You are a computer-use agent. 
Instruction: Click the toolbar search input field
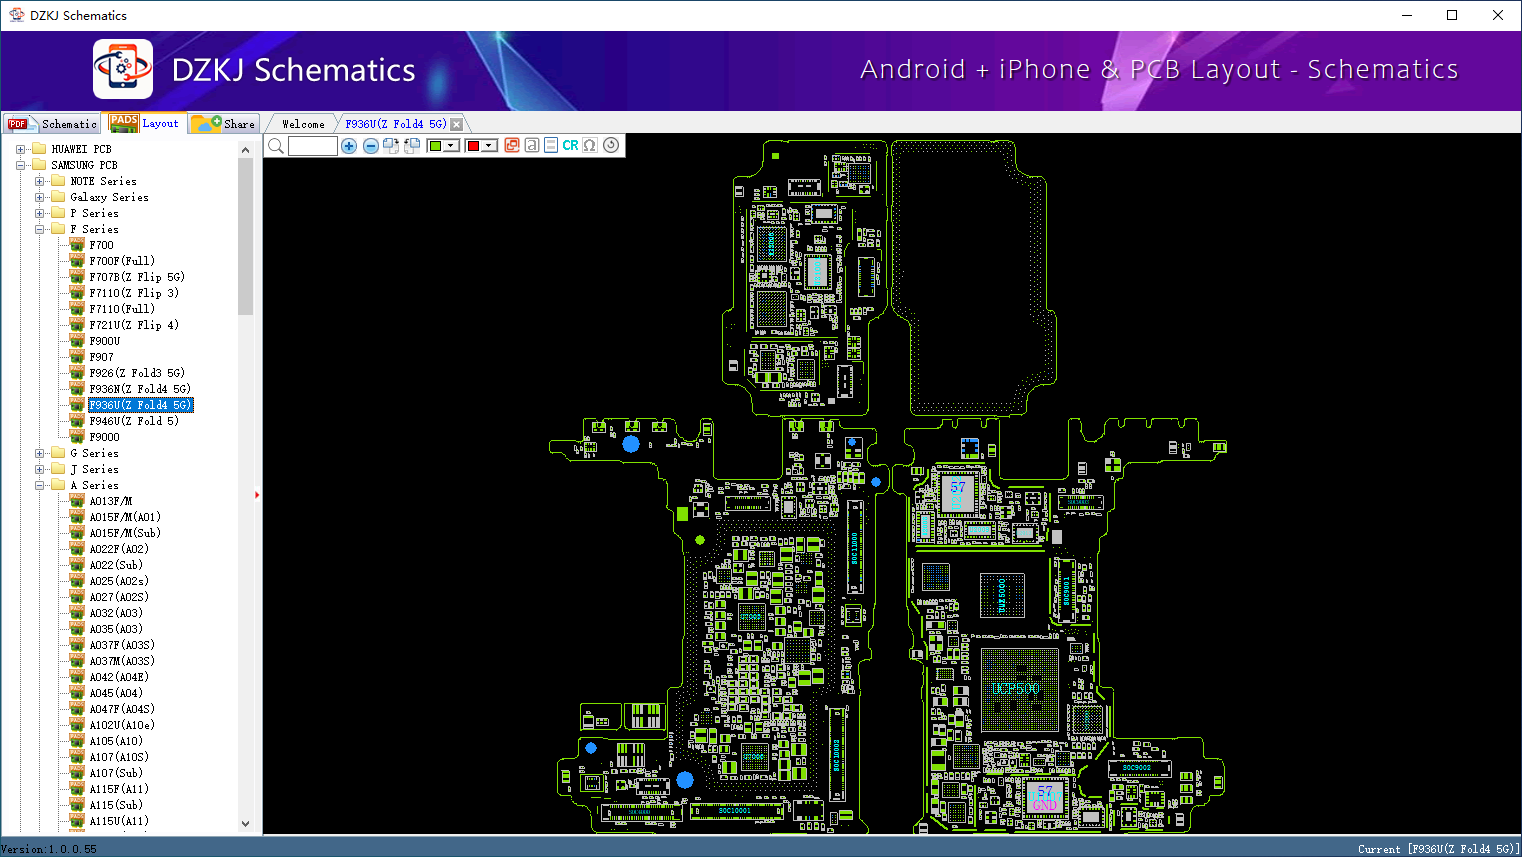(313, 146)
